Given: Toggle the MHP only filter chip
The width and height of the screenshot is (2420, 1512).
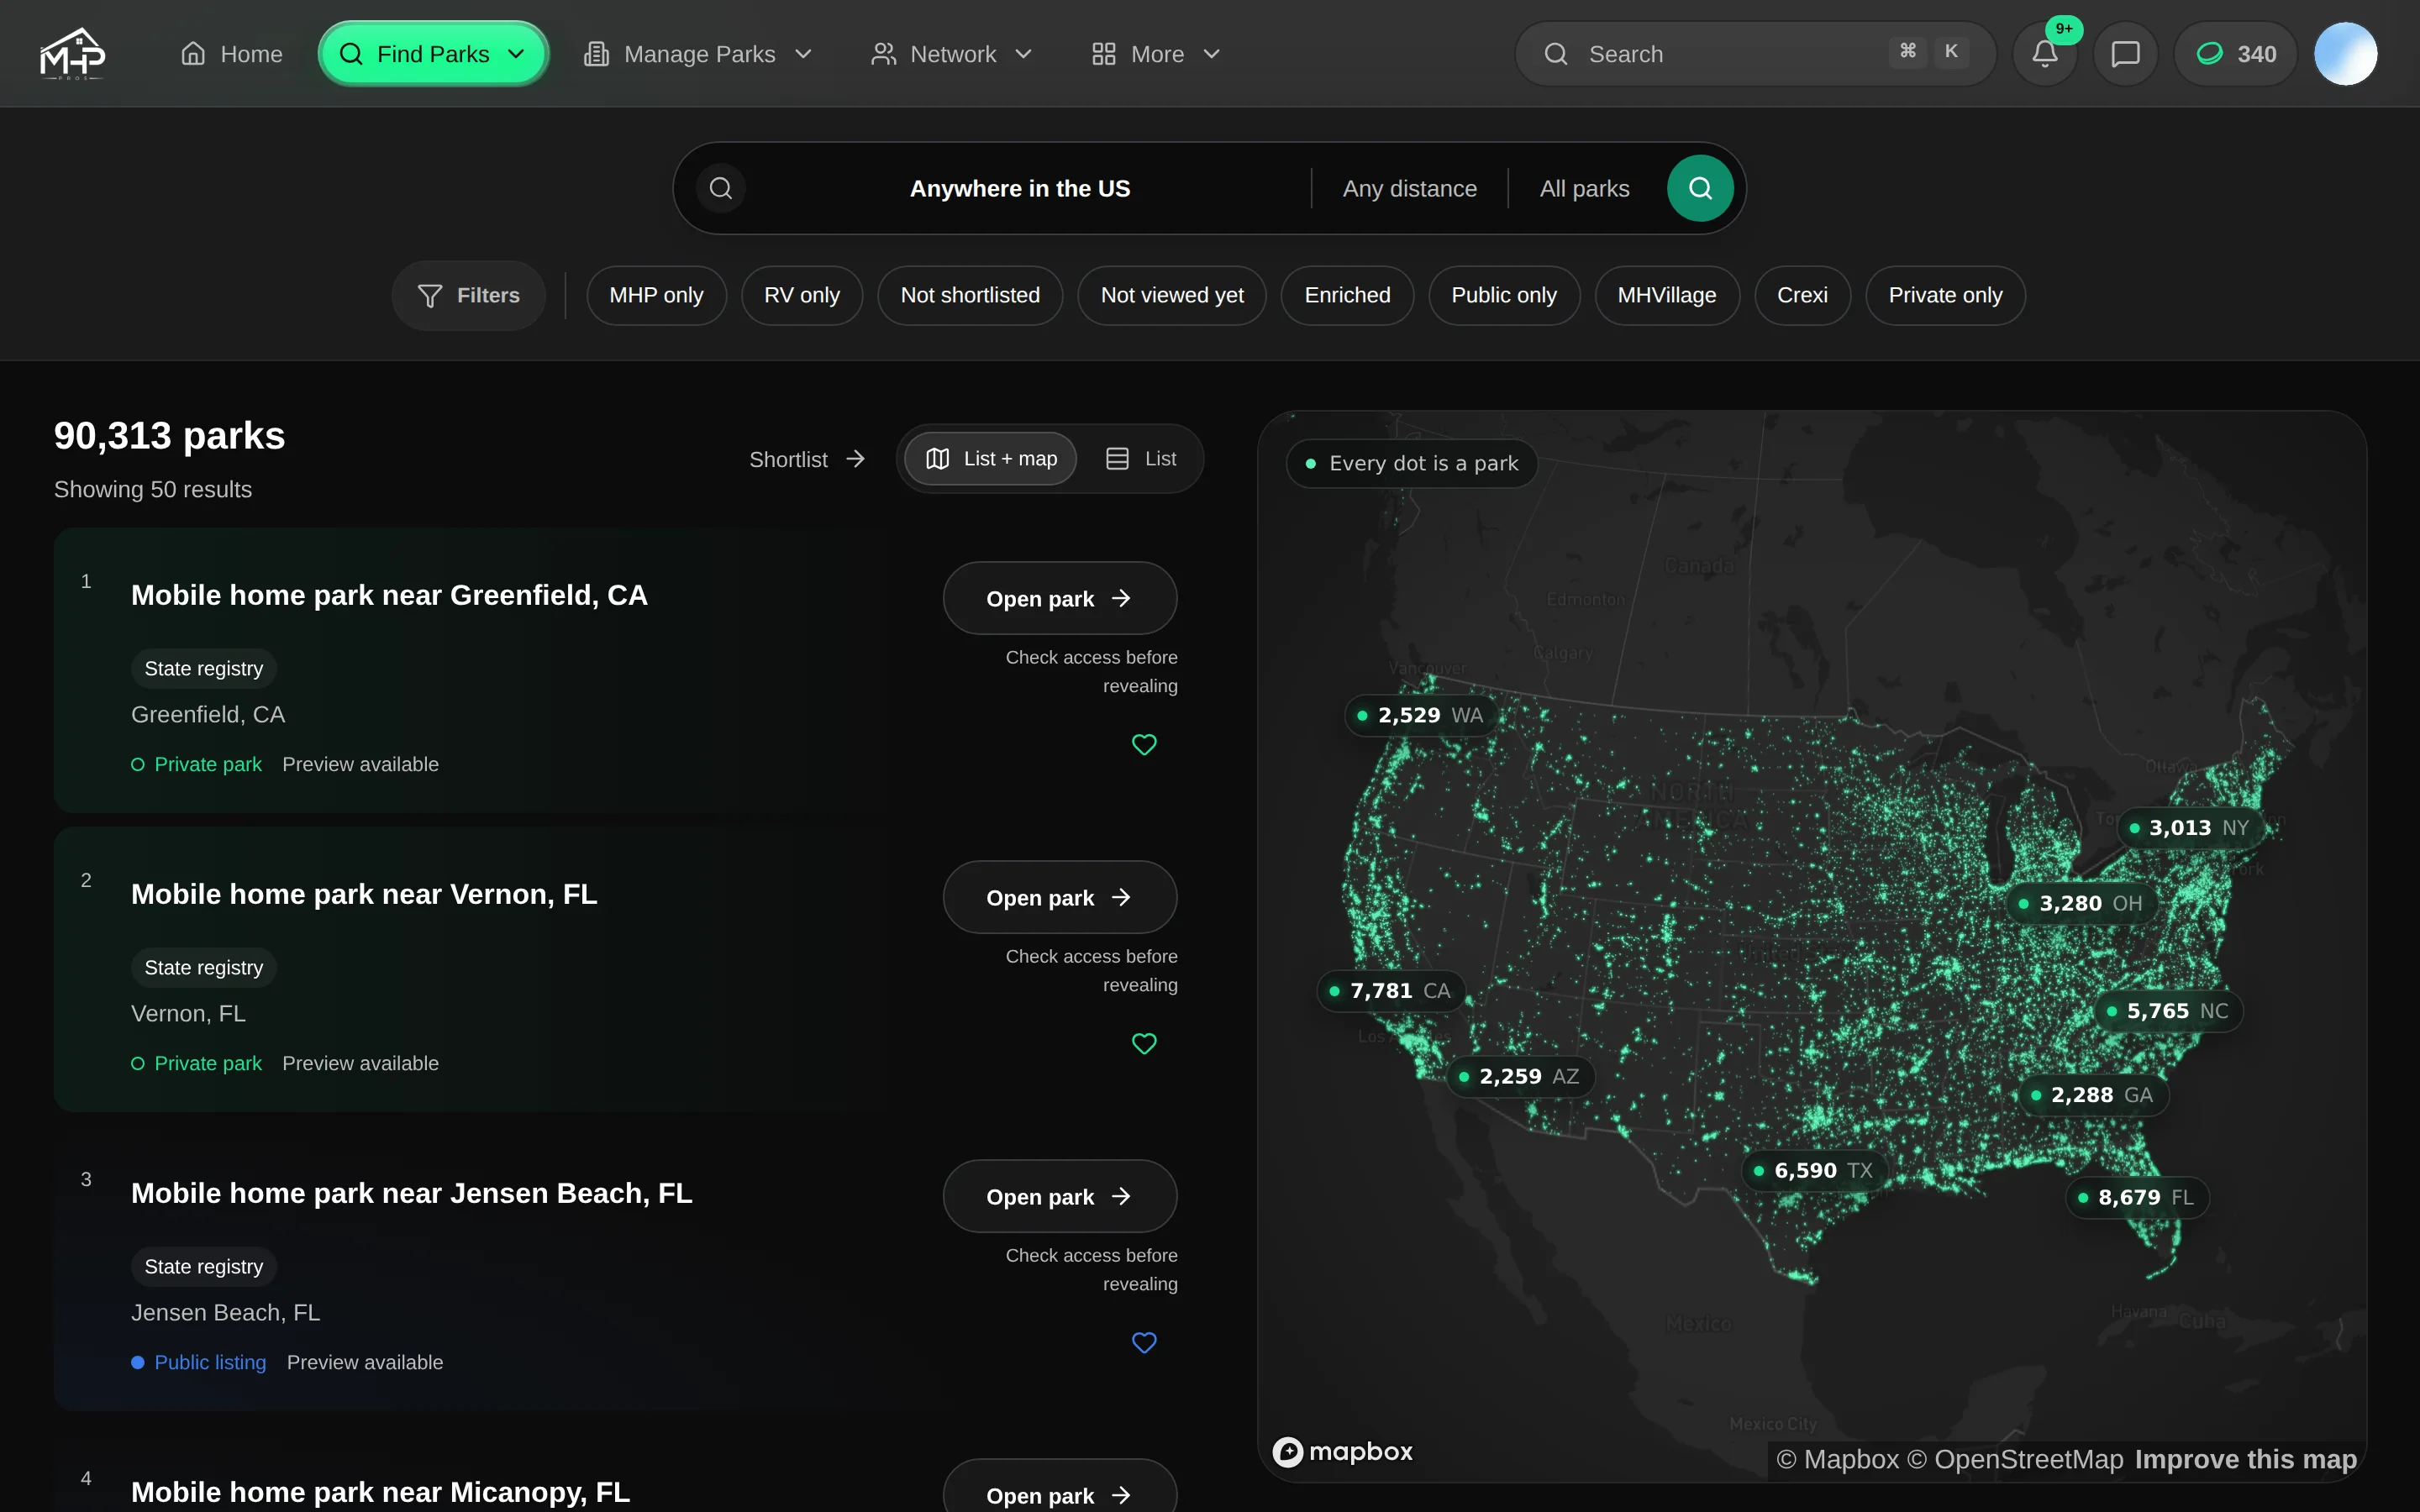Looking at the screenshot, I should 656,295.
